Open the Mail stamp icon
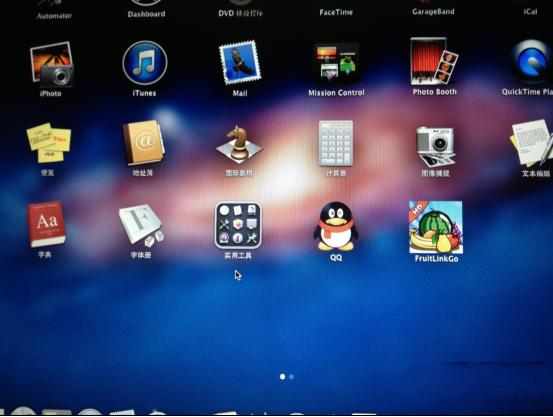553x417 pixels. [240, 63]
